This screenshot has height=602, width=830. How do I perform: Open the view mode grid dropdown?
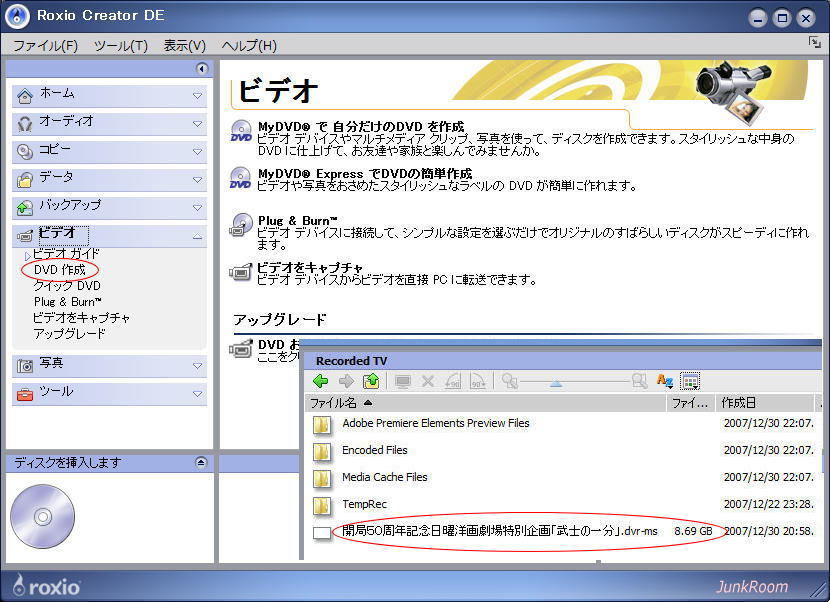(690, 381)
